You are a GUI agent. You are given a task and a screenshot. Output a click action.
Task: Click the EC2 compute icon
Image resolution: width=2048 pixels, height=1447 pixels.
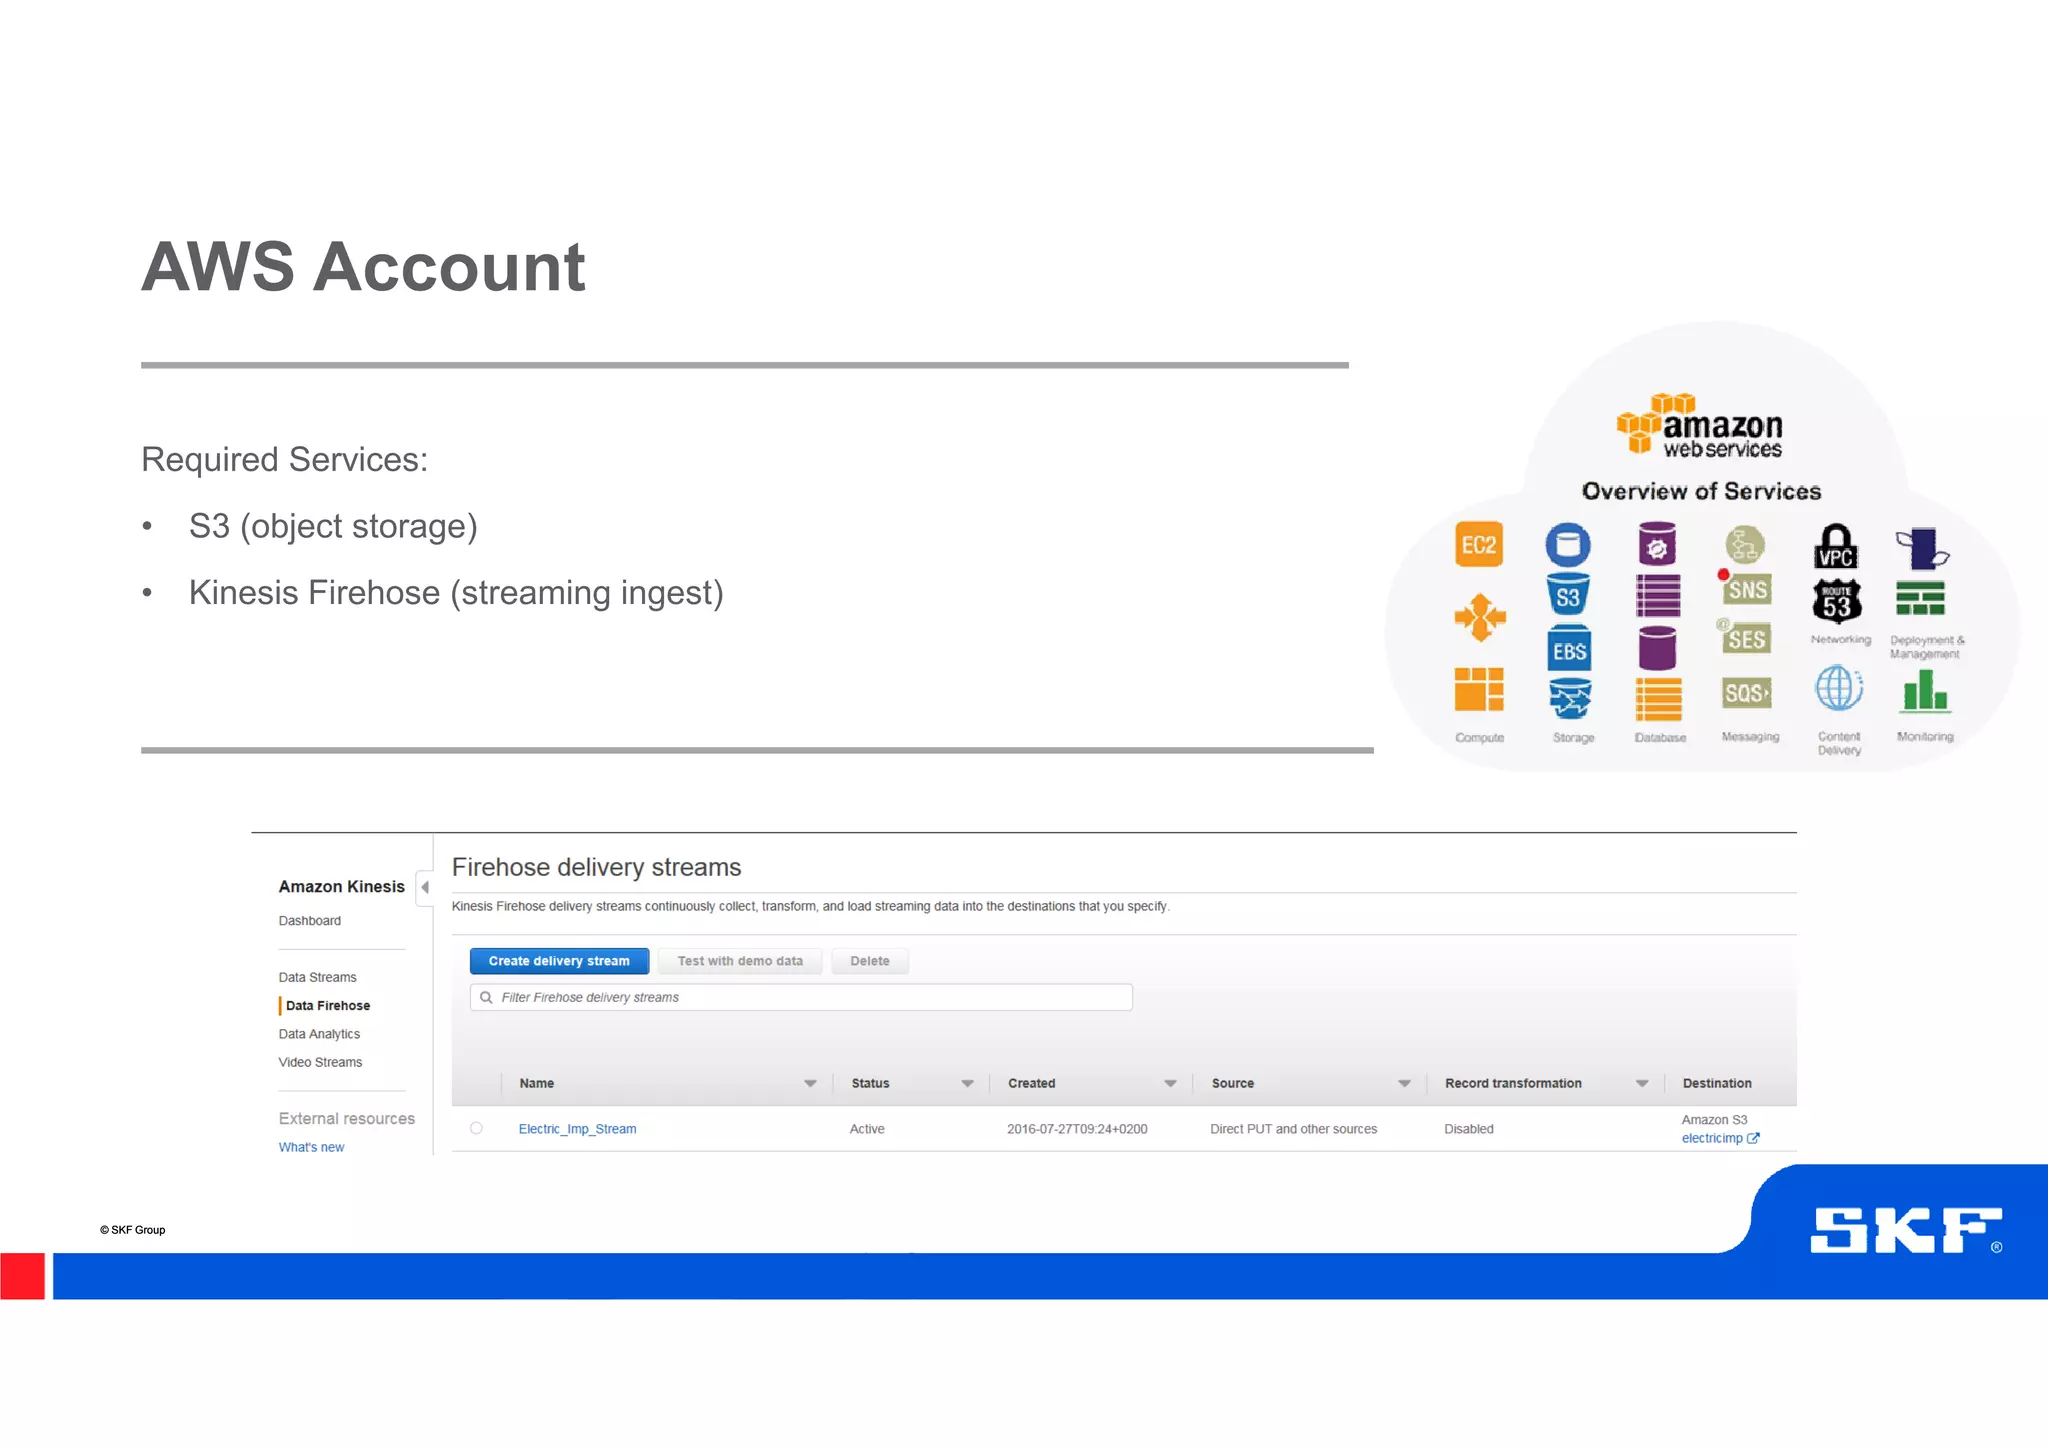(x=1479, y=545)
